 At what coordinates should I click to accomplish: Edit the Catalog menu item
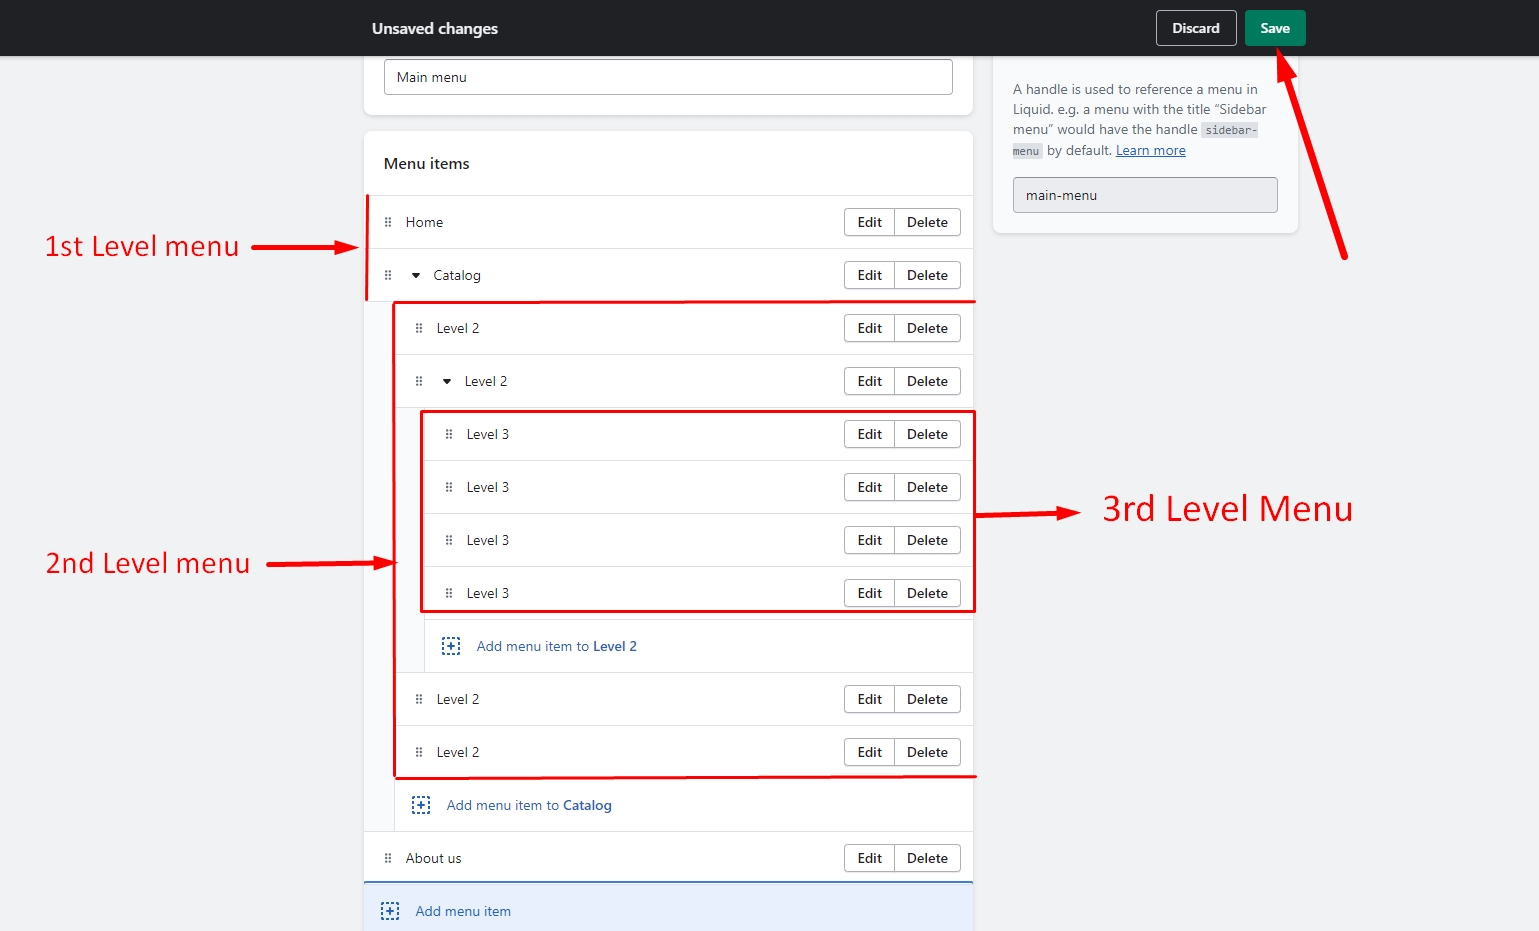(869, 275)
